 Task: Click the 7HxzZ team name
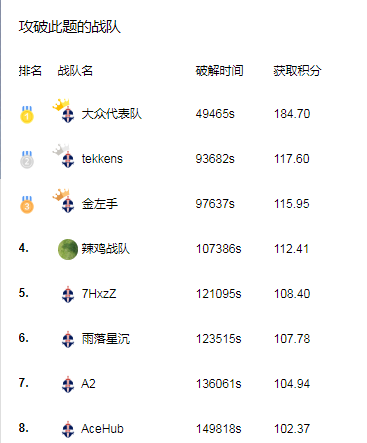[99, 294]
